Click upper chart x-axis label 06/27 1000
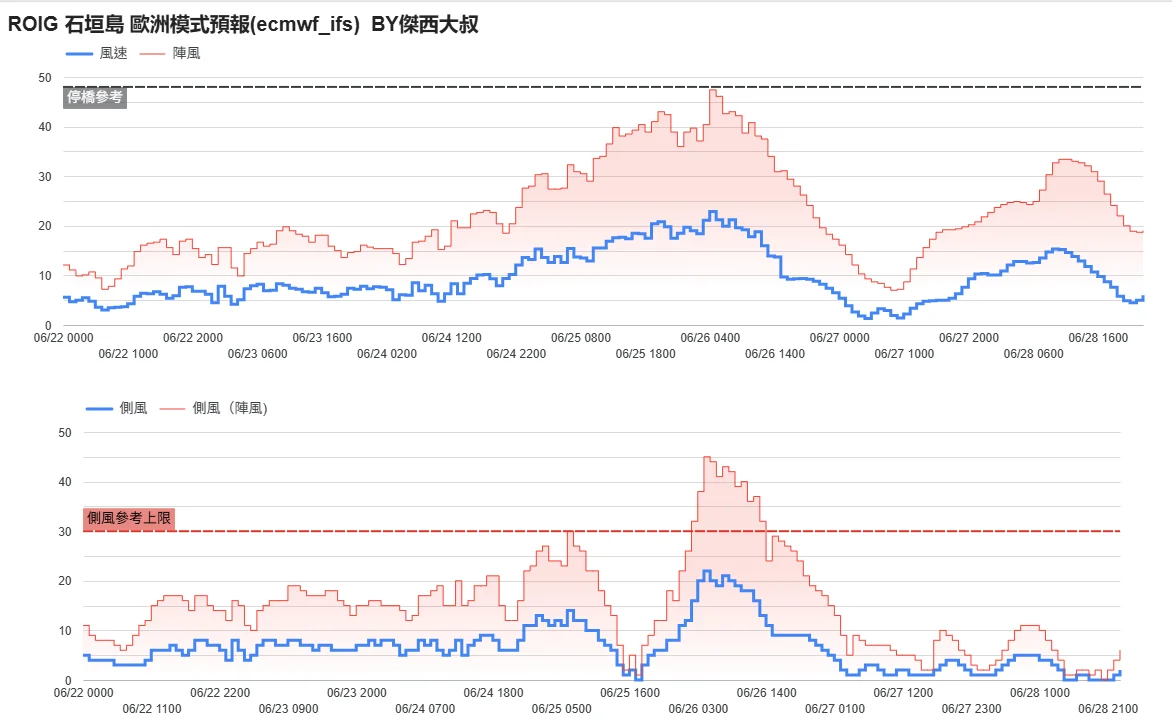This screenshot has height=724, width=1172. [x=904, y=353]
